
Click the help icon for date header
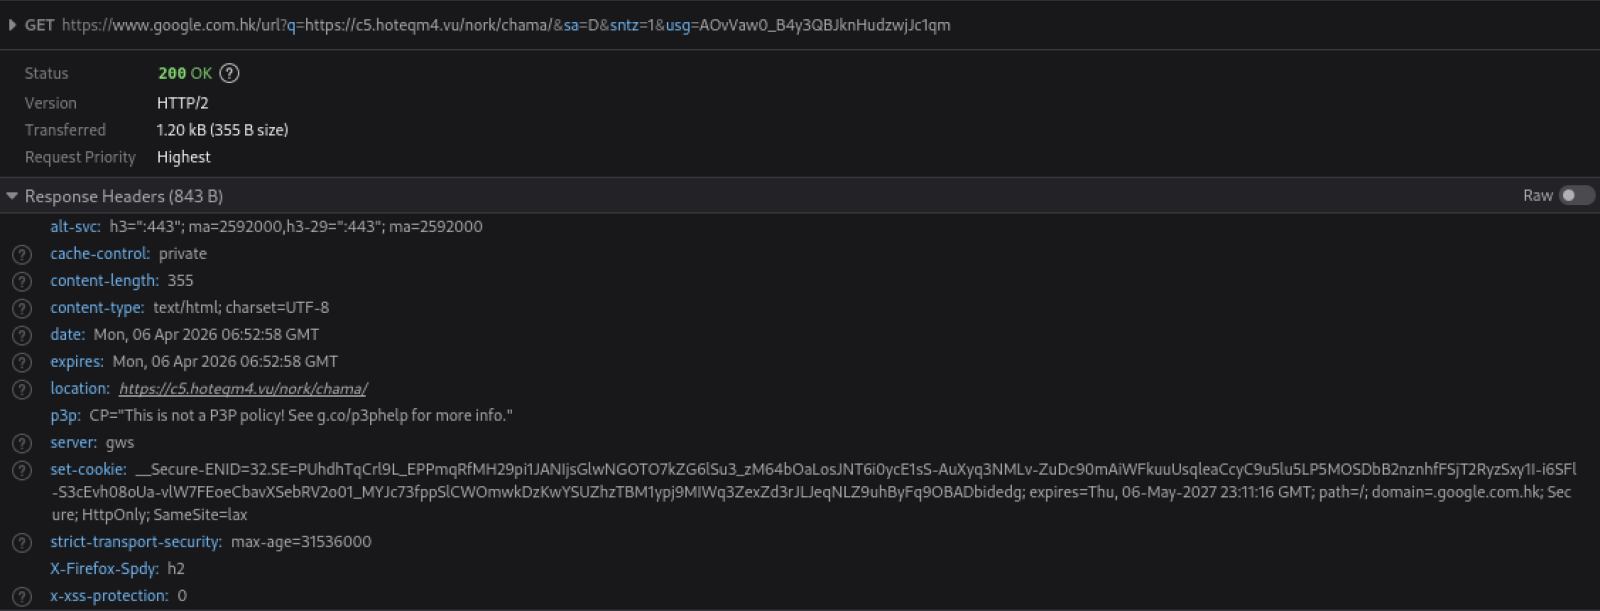(22, 336)
